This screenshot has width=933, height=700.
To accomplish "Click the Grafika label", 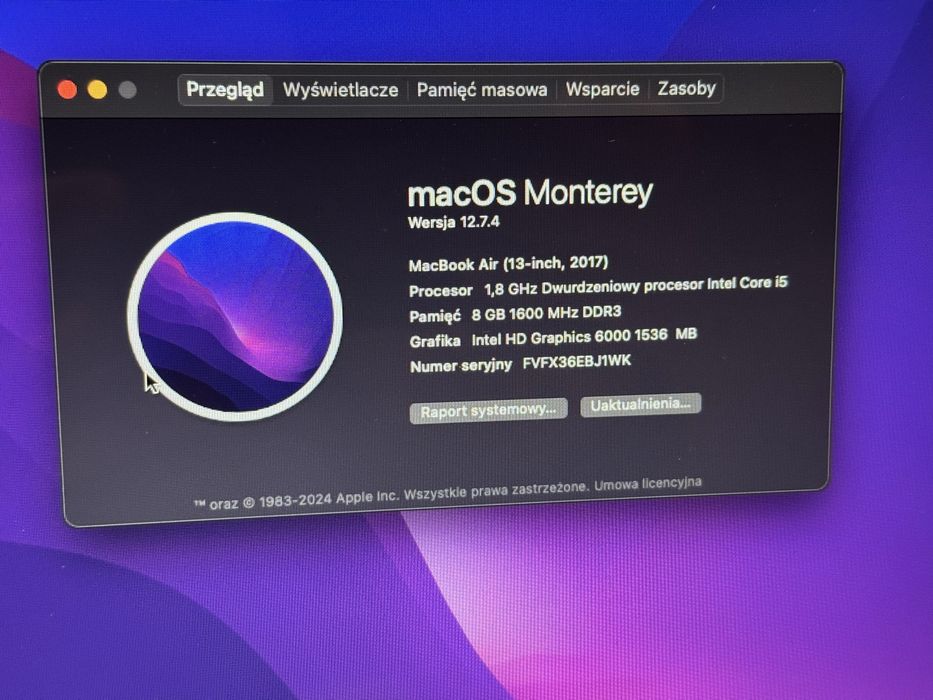I will pyautogui.click(x=435, y=341).
